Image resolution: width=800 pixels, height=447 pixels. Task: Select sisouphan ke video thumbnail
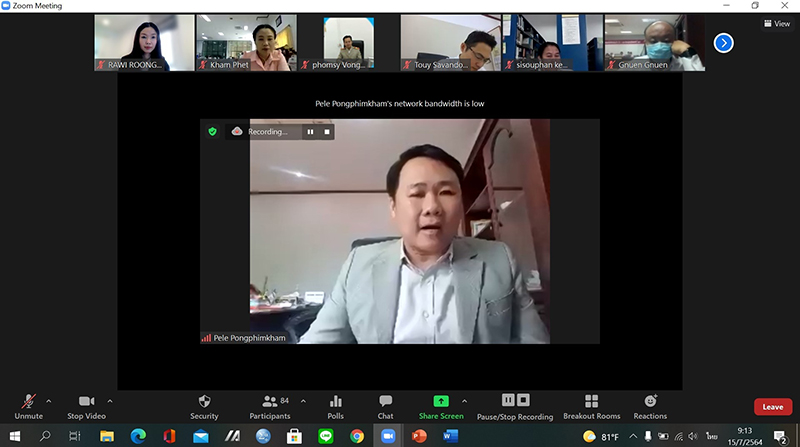point(553,42)
